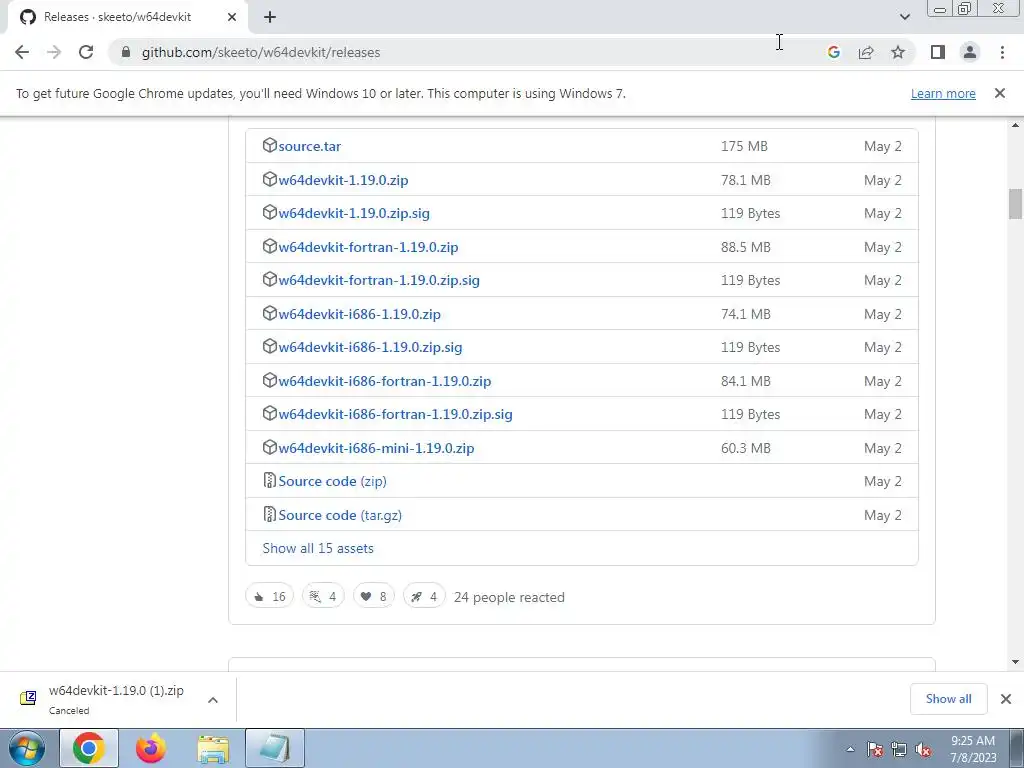Download w64devkit-i686-1.19.0.zip
Screen dimensions: 1024x768
point(360,315)
